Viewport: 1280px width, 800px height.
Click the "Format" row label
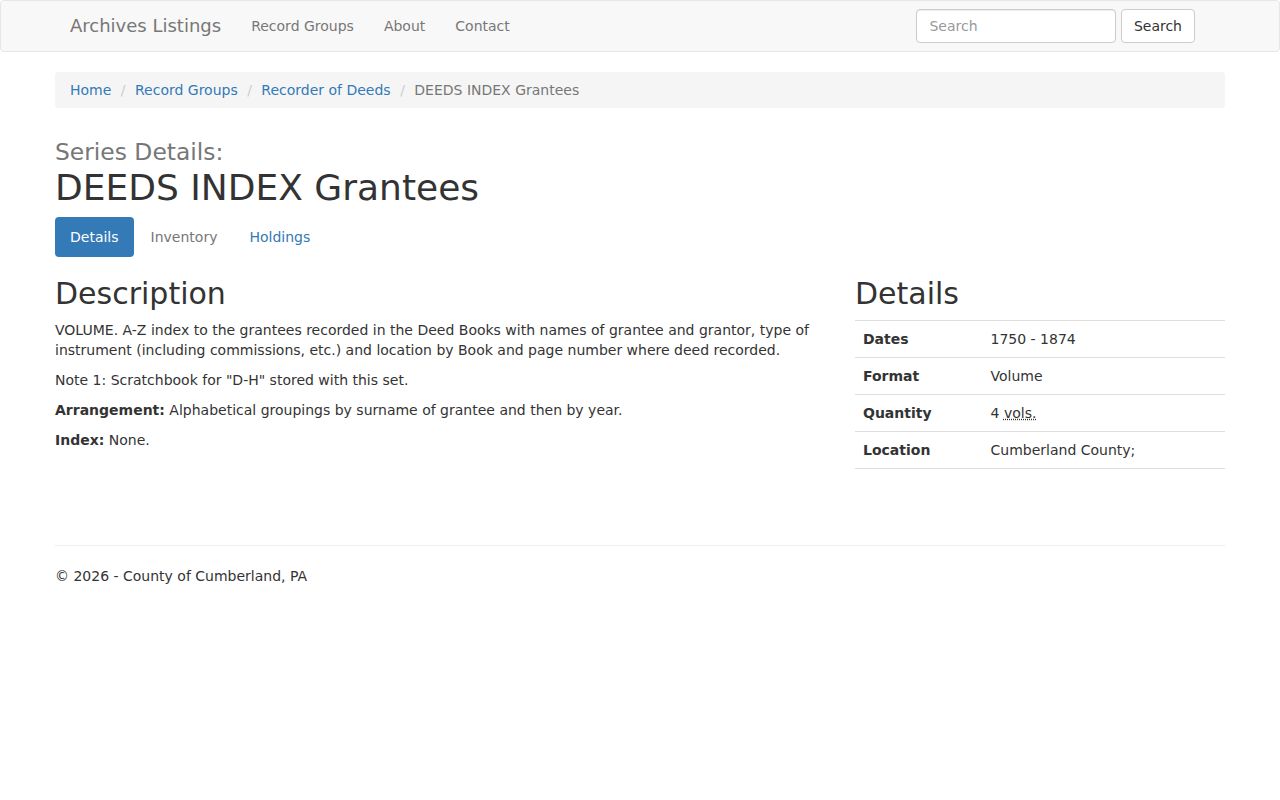point(891,376)
